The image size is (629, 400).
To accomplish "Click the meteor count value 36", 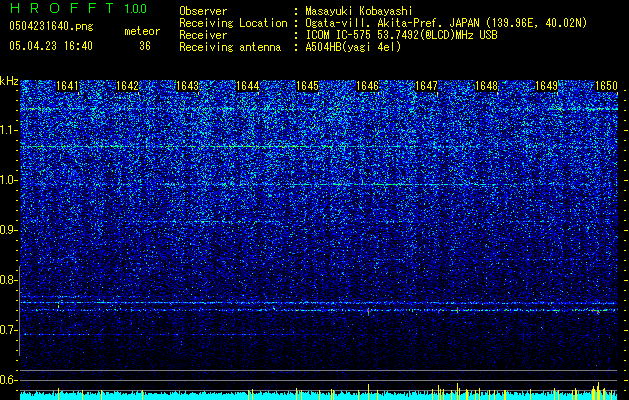I will click(145, 46).
